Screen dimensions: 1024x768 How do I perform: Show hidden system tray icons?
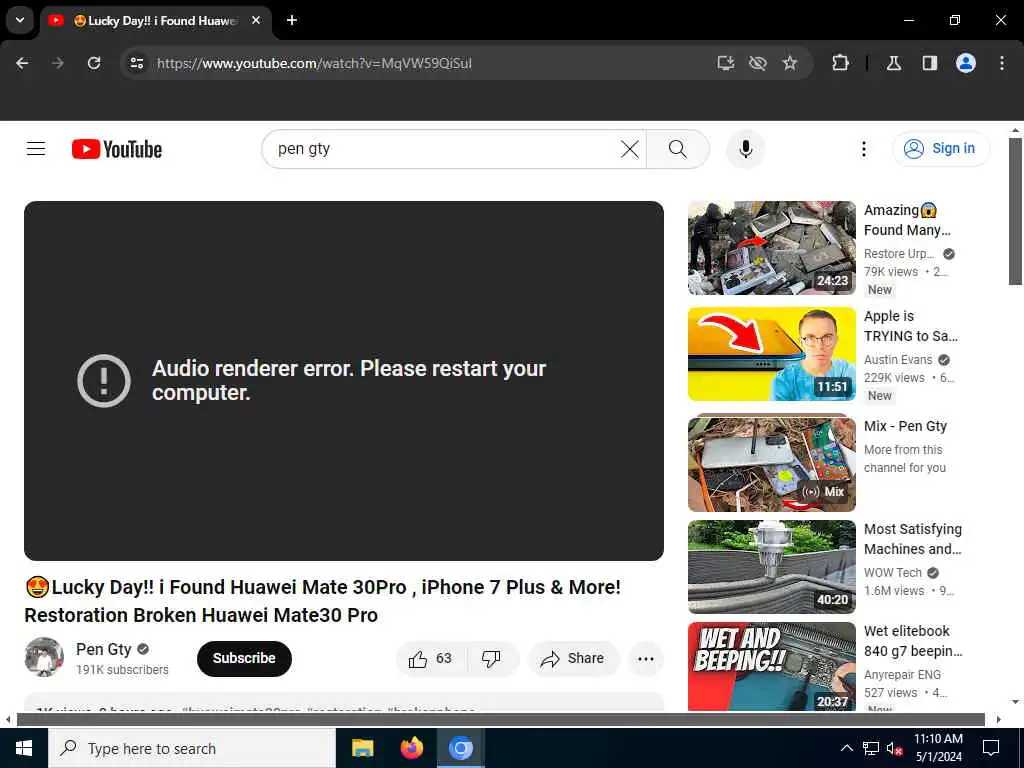[x=846, y=748]
